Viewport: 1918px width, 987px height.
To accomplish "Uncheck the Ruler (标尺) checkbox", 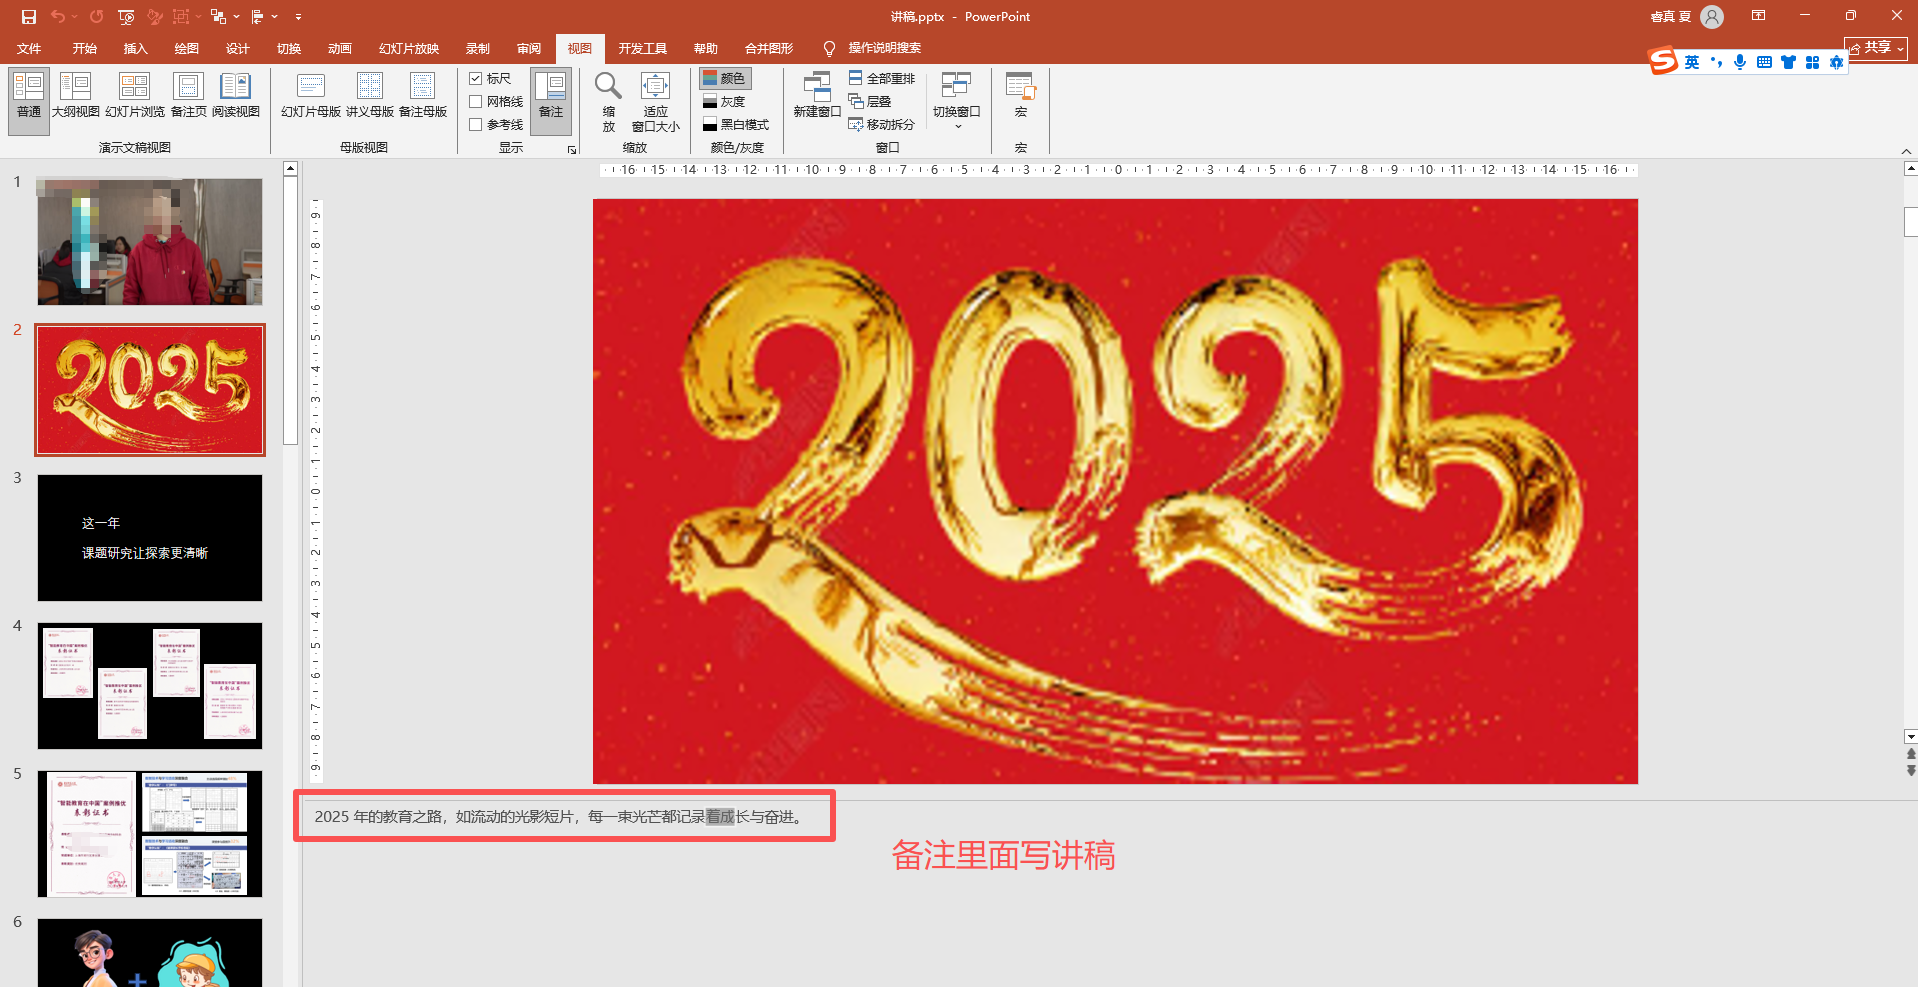I will pyautogui.click(x=476, y=78).
